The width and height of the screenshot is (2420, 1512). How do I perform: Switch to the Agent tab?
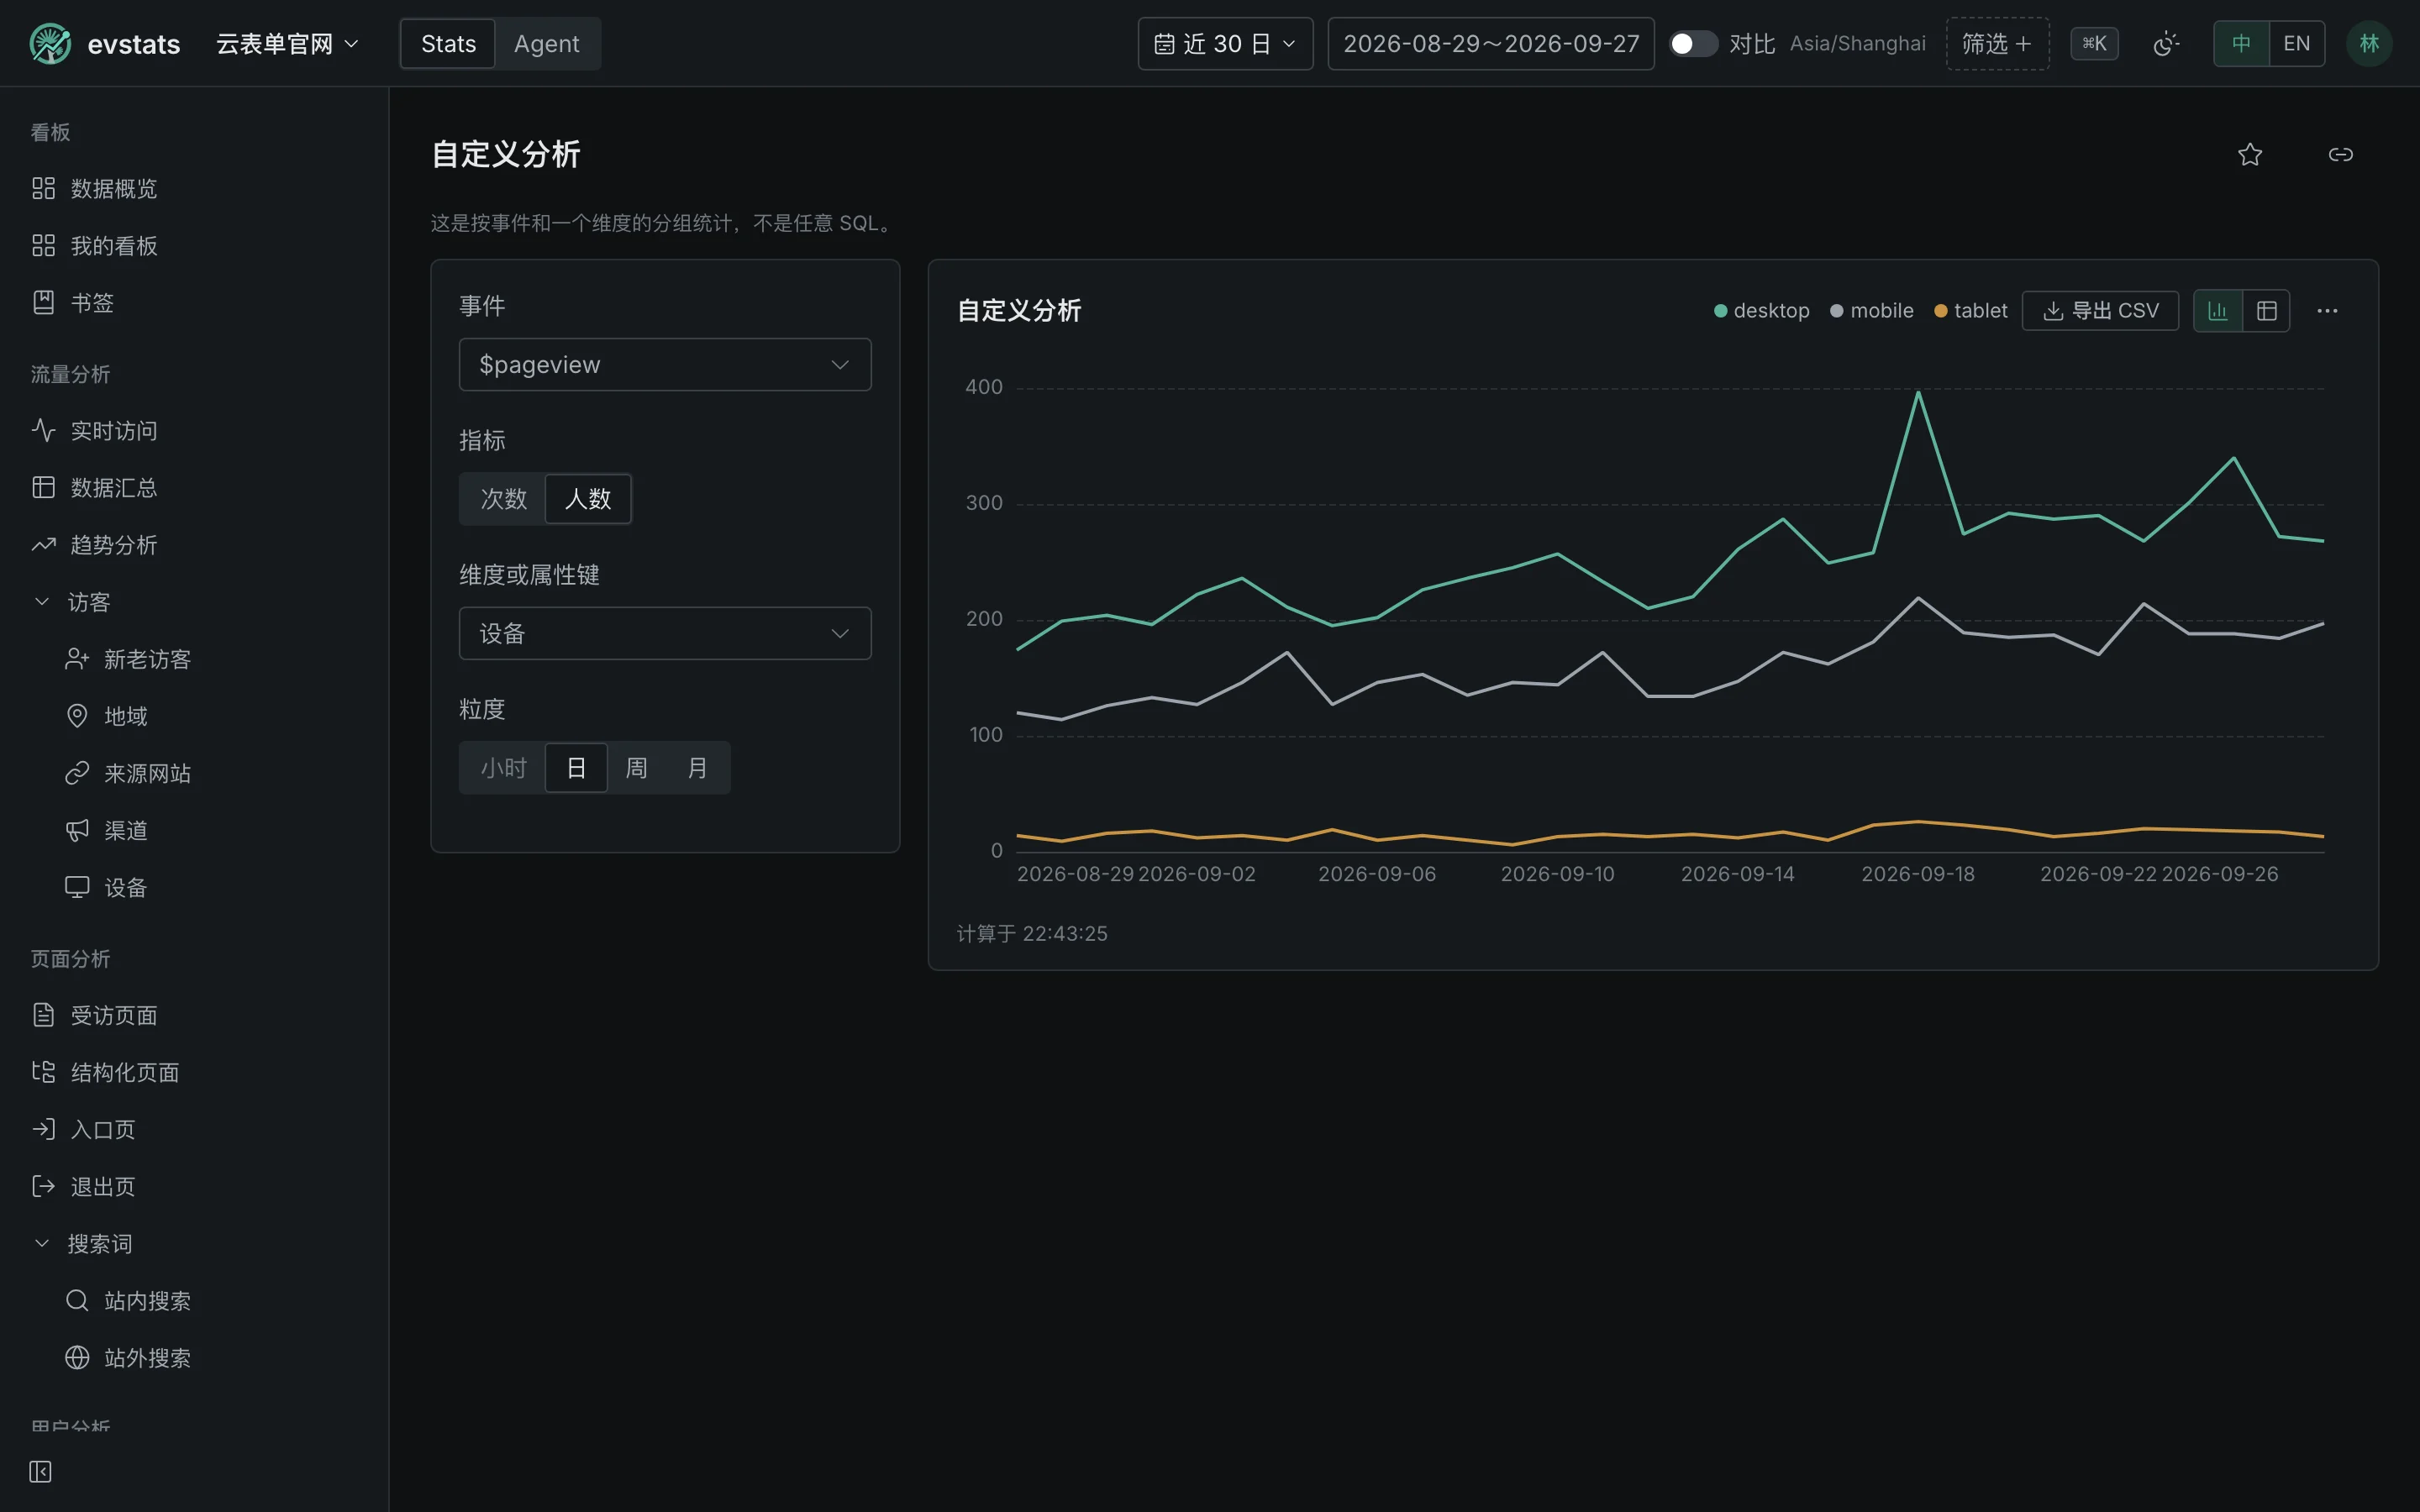pos(547,43)
